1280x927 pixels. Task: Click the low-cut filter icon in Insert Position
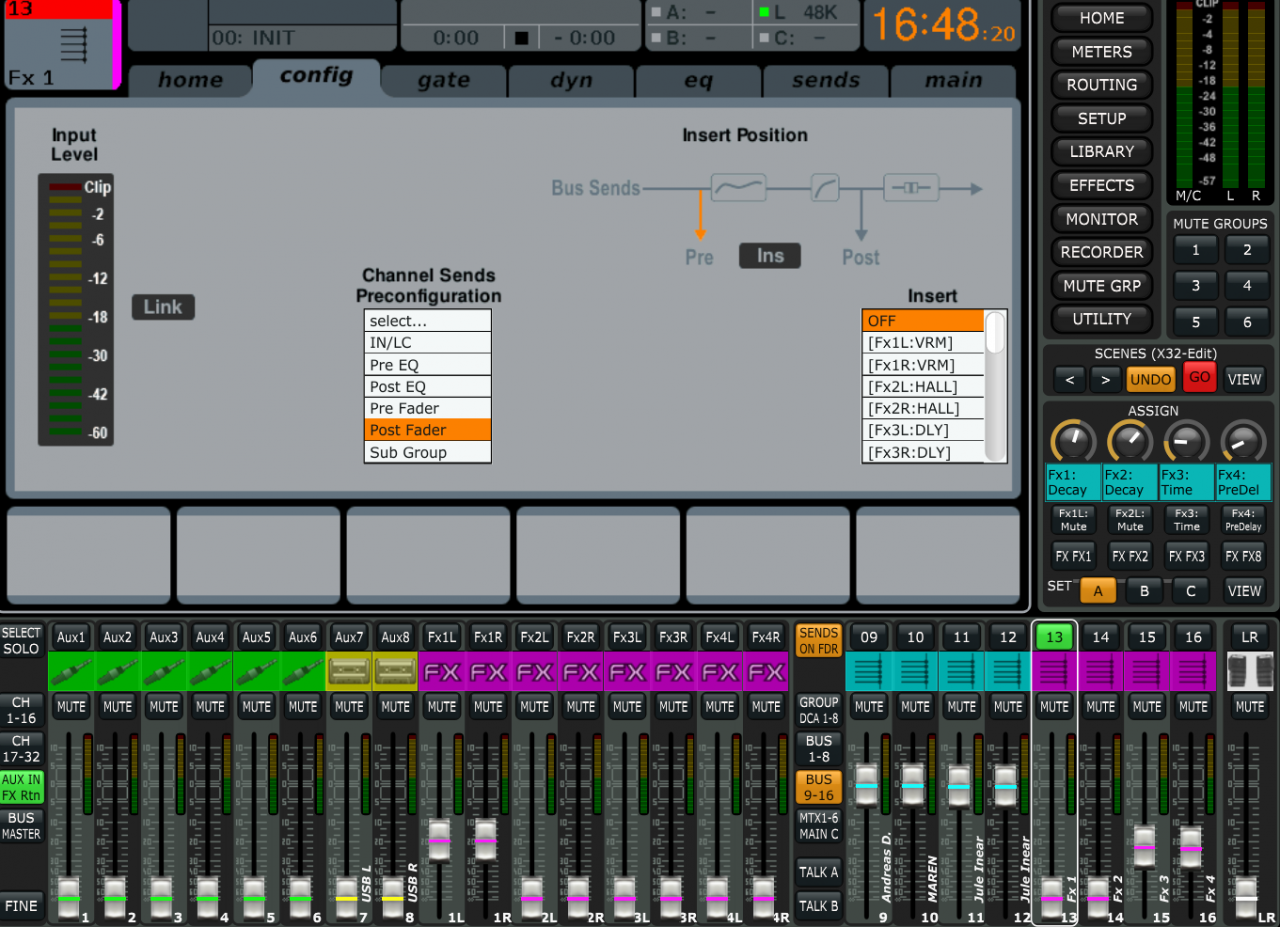(x=738, y=188)
